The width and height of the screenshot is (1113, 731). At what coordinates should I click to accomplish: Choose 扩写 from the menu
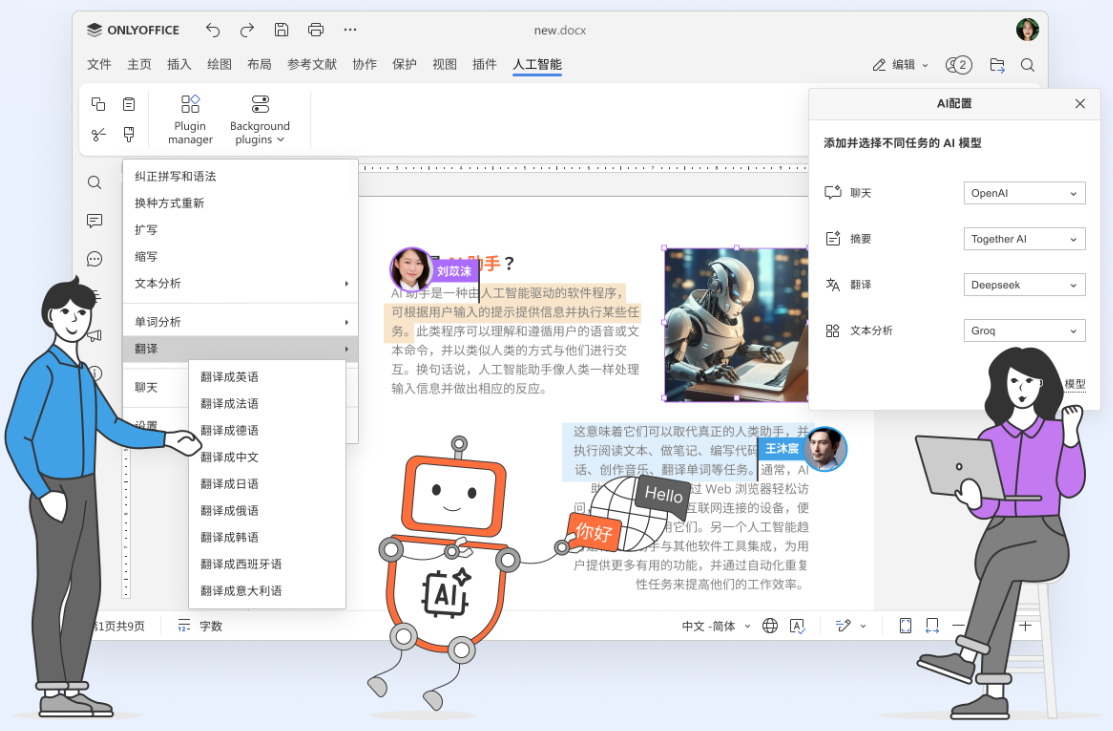click(240, 230)
